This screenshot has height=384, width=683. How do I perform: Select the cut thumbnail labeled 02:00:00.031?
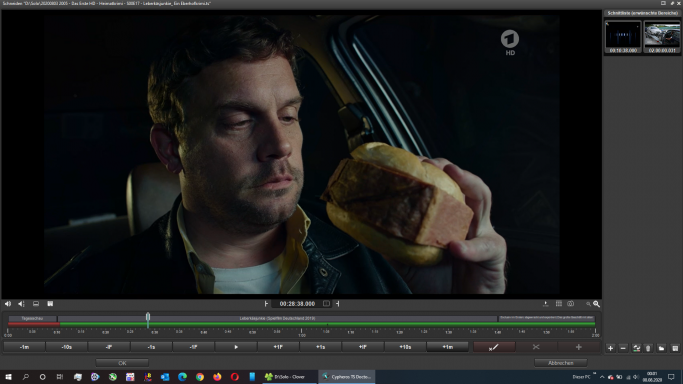click(x=662, y=37)
